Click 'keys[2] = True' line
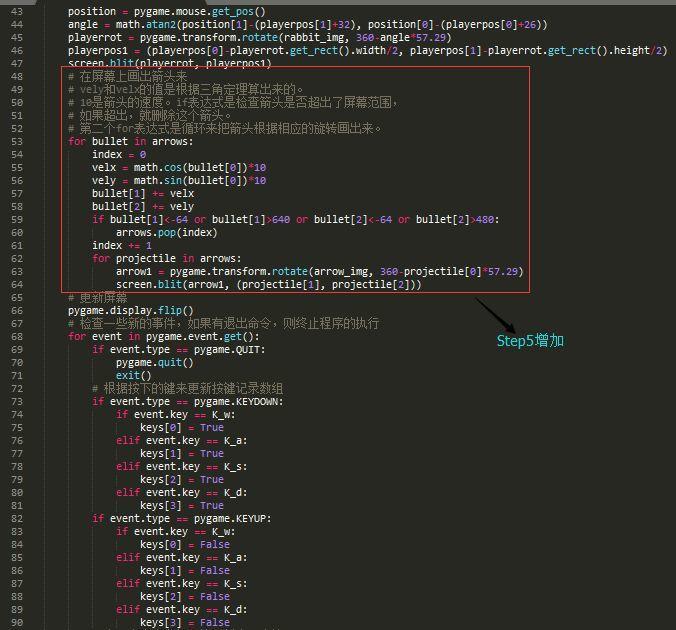Image resolution: width=676 pixels, height=630 pixels. (182, 480)
